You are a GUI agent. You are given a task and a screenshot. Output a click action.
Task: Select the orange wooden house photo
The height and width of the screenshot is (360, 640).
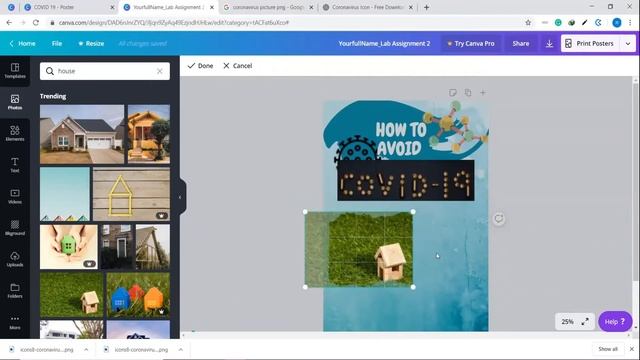149,134
